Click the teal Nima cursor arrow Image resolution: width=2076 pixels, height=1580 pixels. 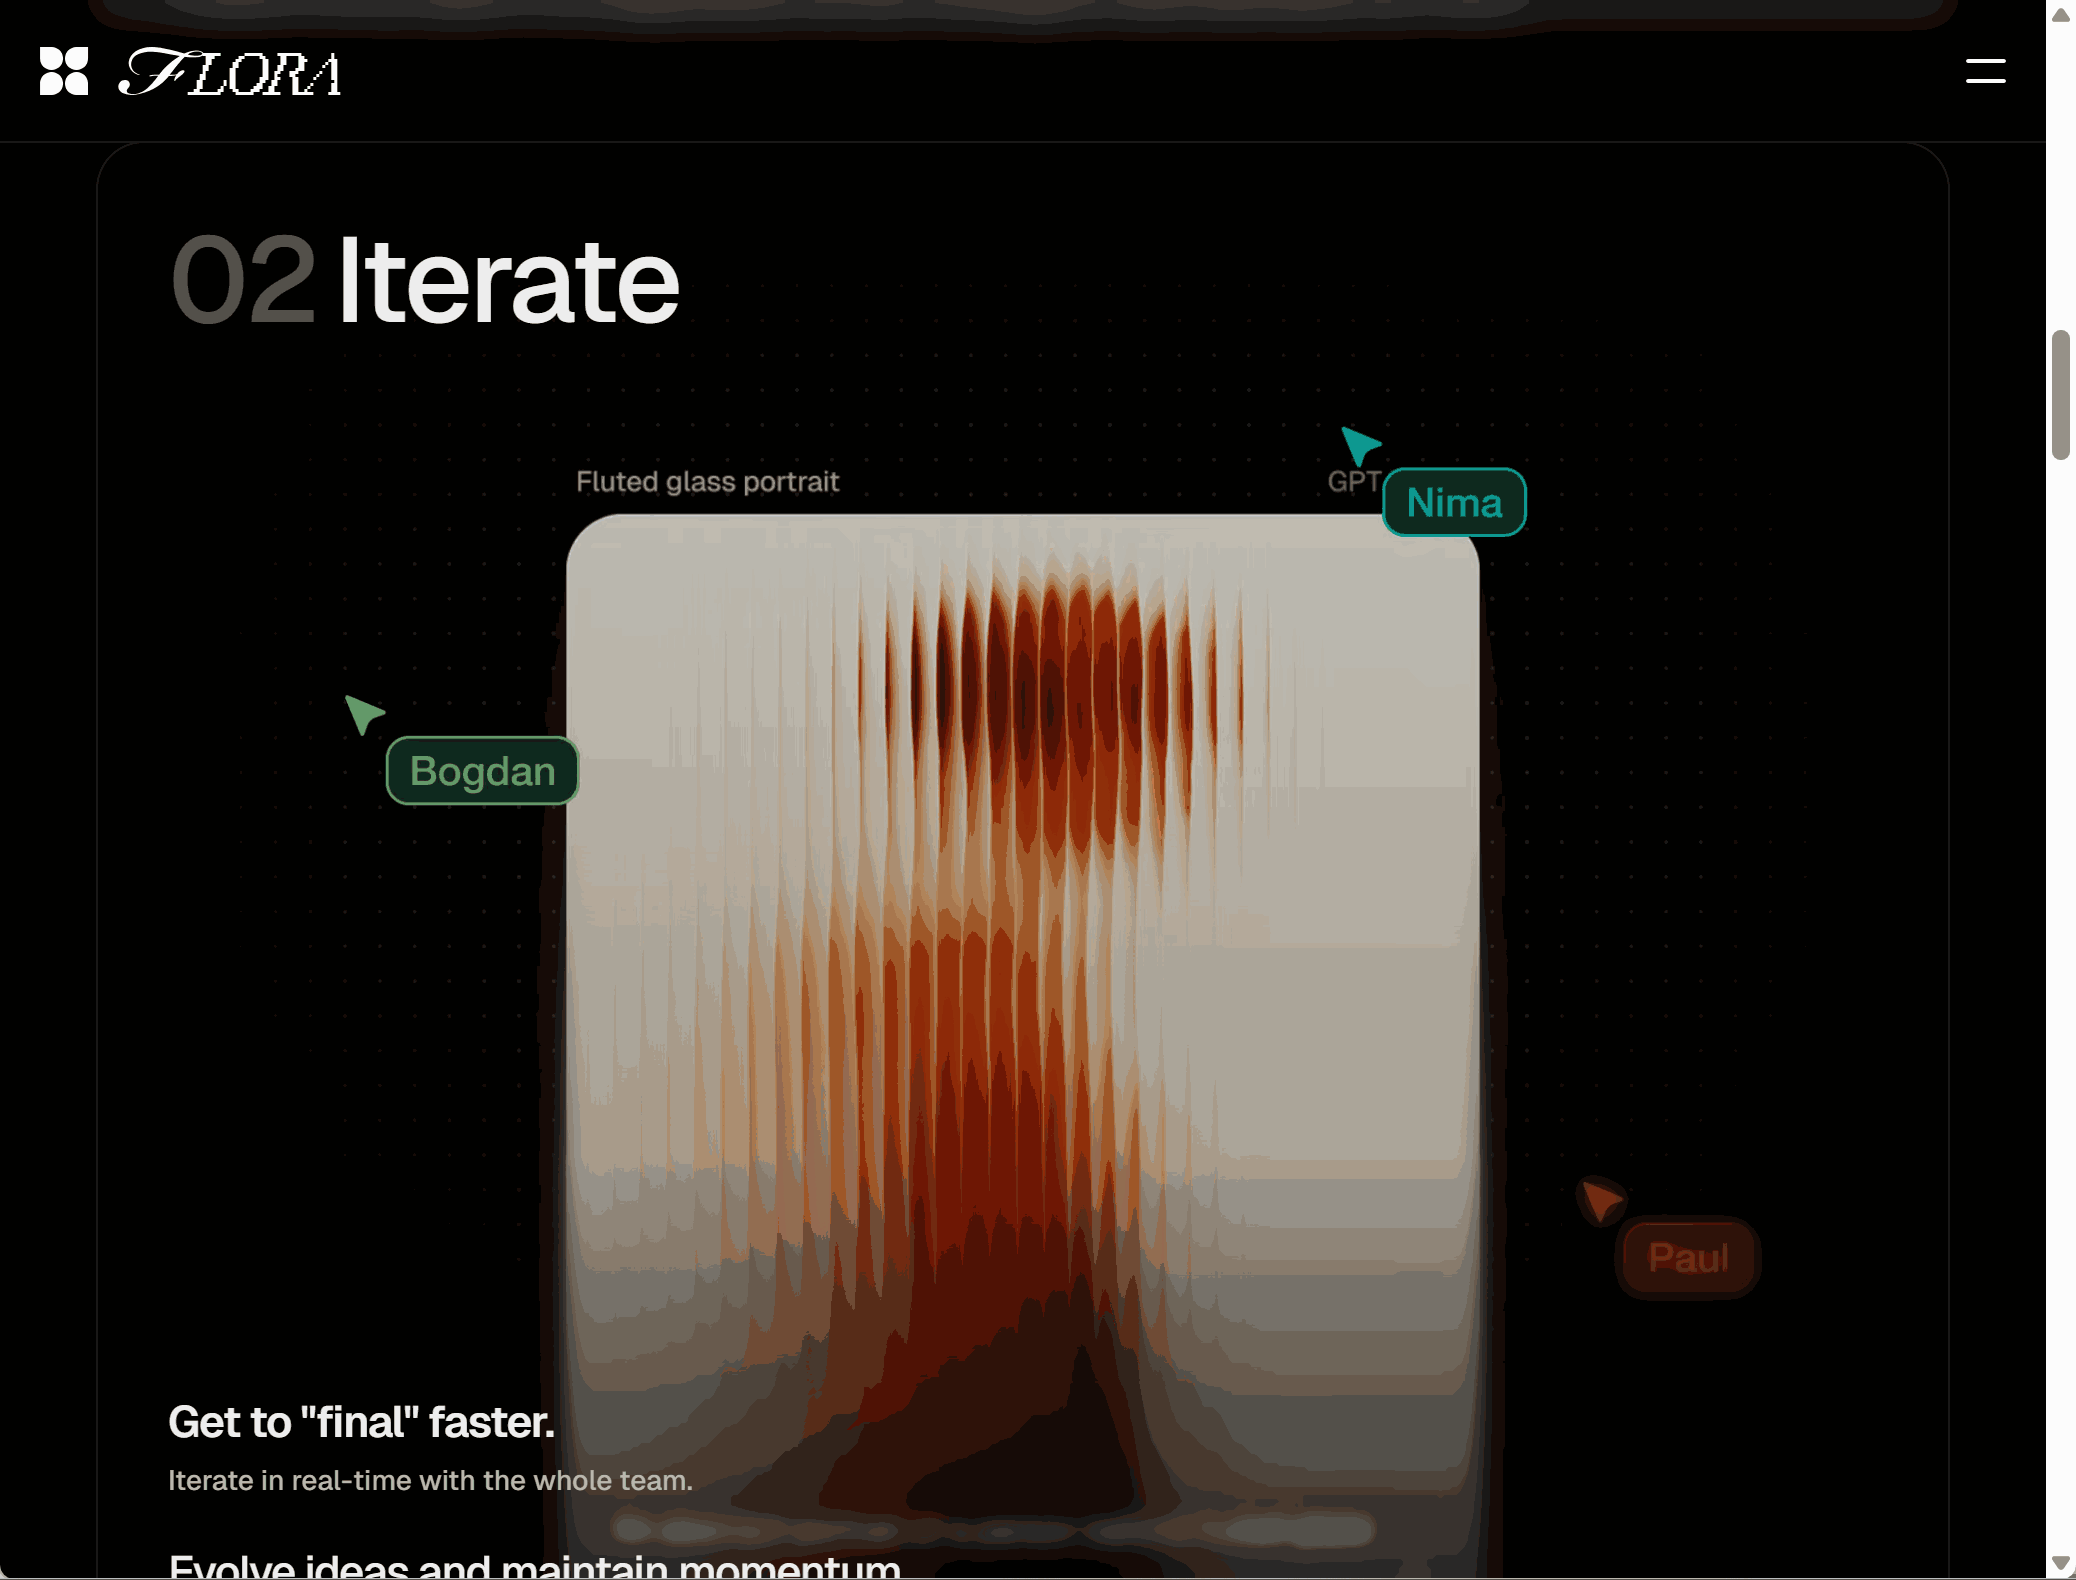pos(1358,444)
